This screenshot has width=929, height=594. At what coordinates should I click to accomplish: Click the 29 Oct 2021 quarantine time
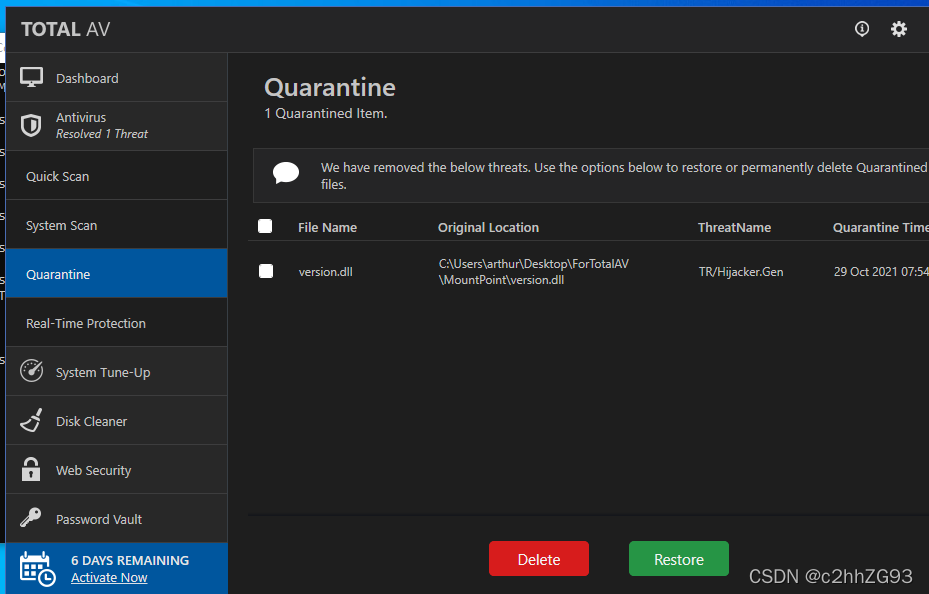(x=881, y=272)
